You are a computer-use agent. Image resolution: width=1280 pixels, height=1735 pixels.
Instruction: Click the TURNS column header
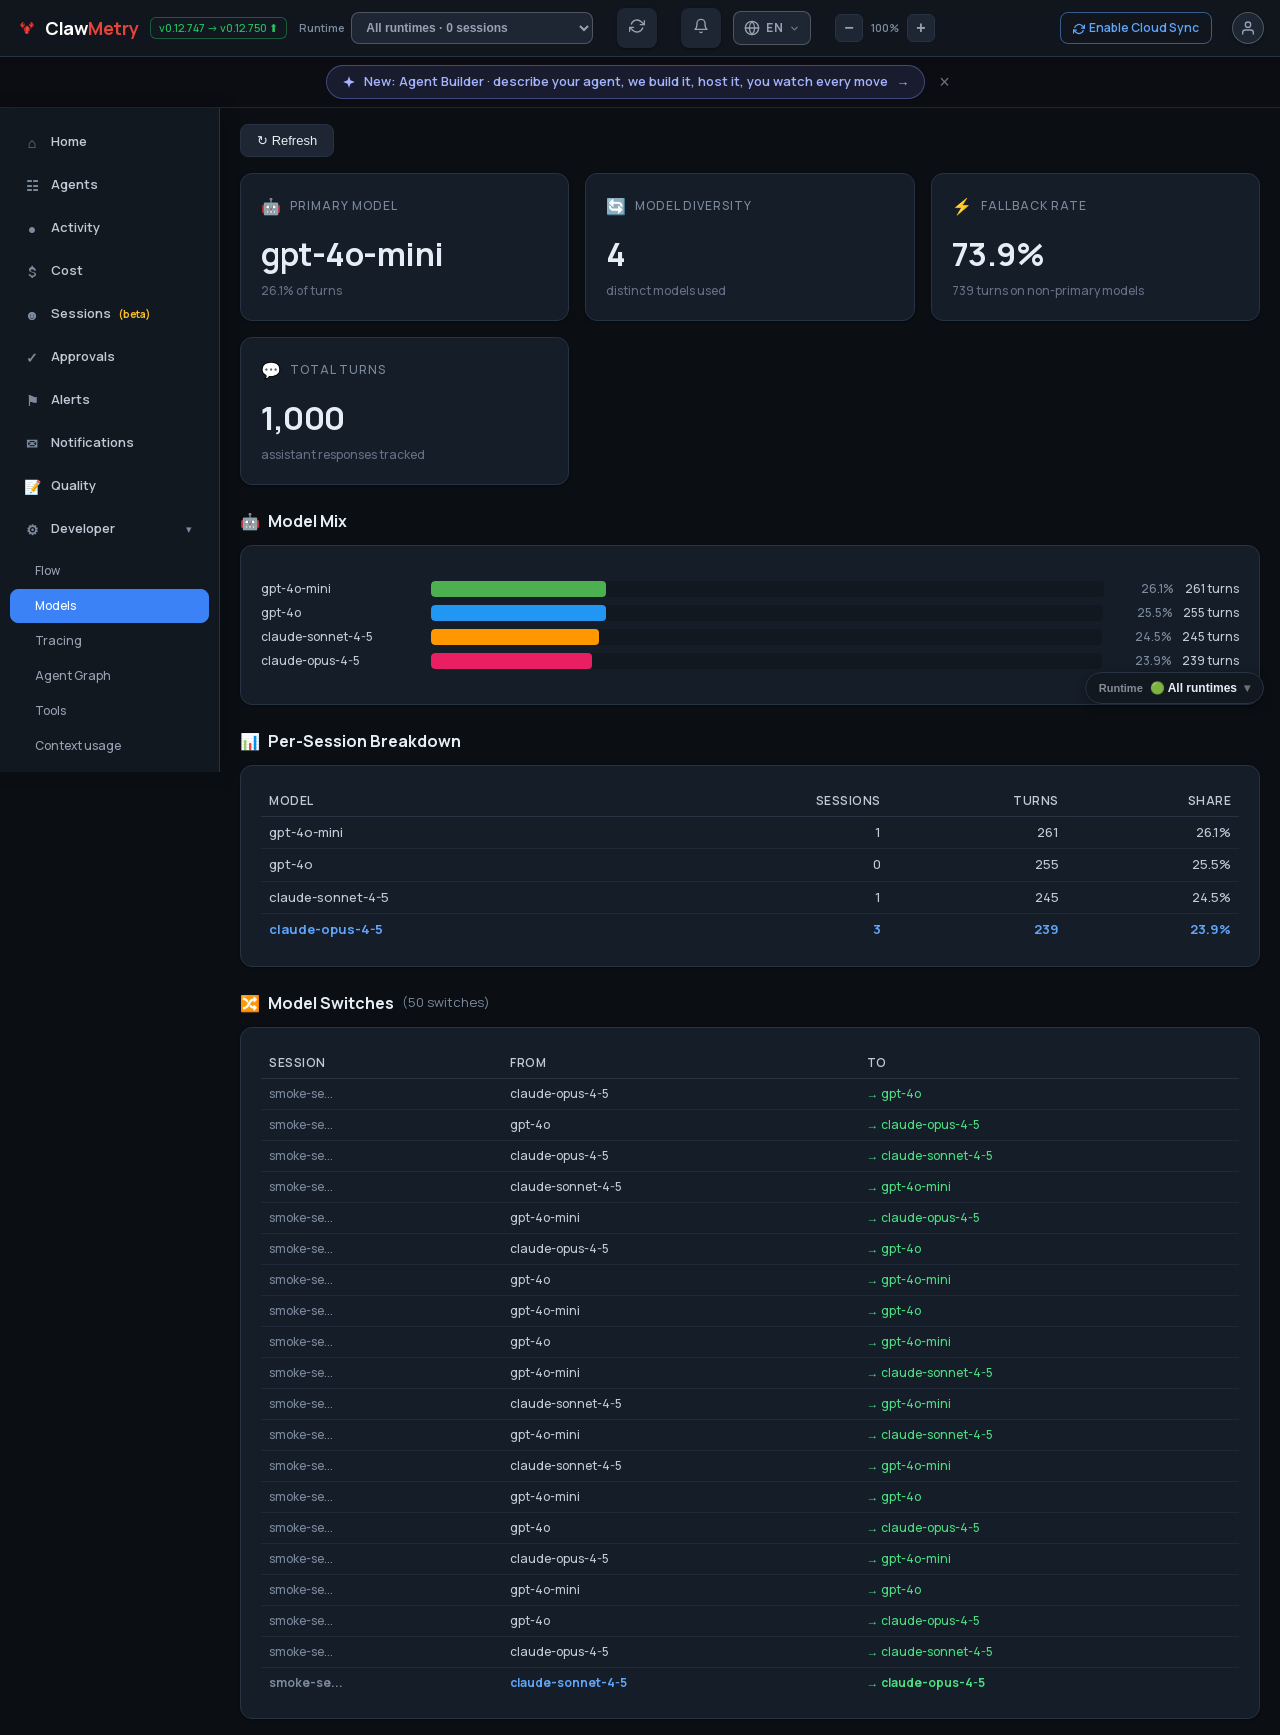click(x=1035, y=801)
